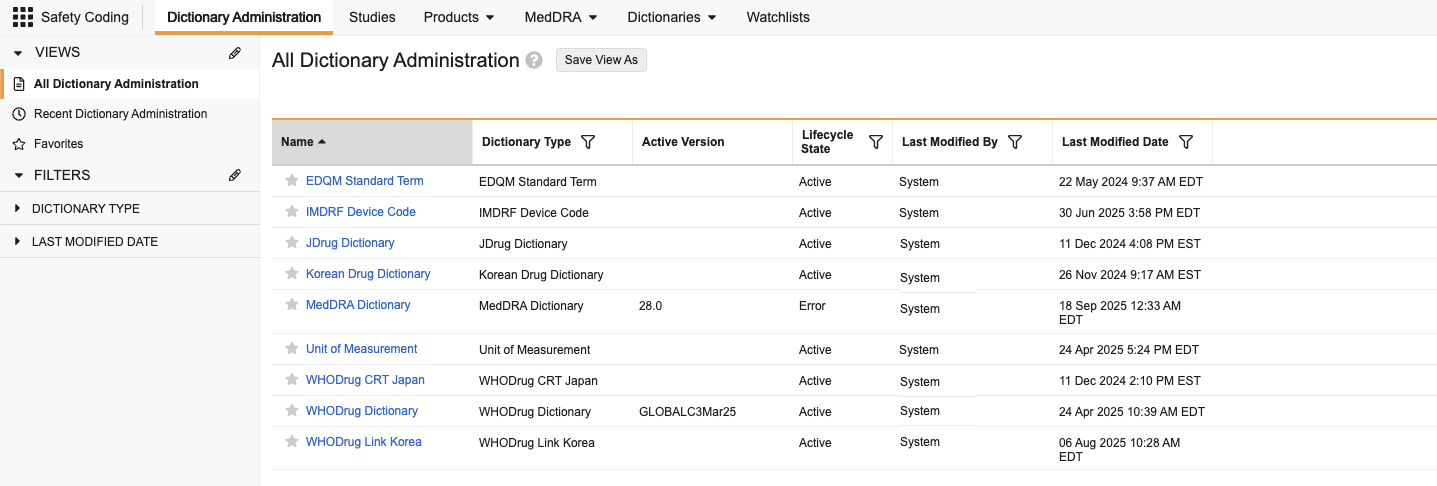Toggle favorite star for WHODrug Dictionary
The image size is (1437, 486).
292,411
